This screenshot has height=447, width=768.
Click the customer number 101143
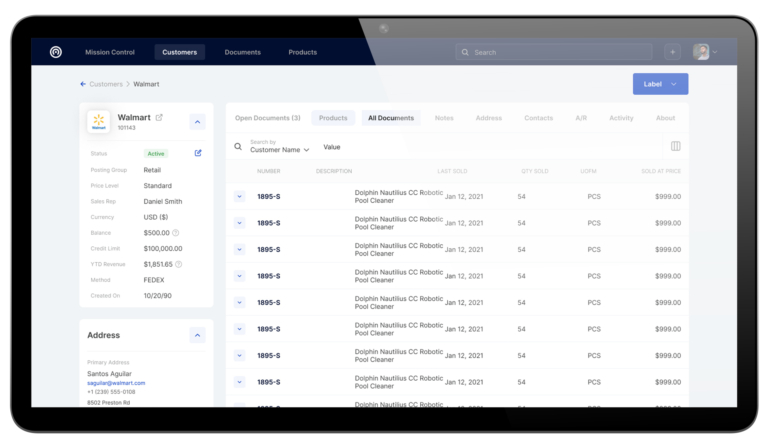(x=126, y=128)
